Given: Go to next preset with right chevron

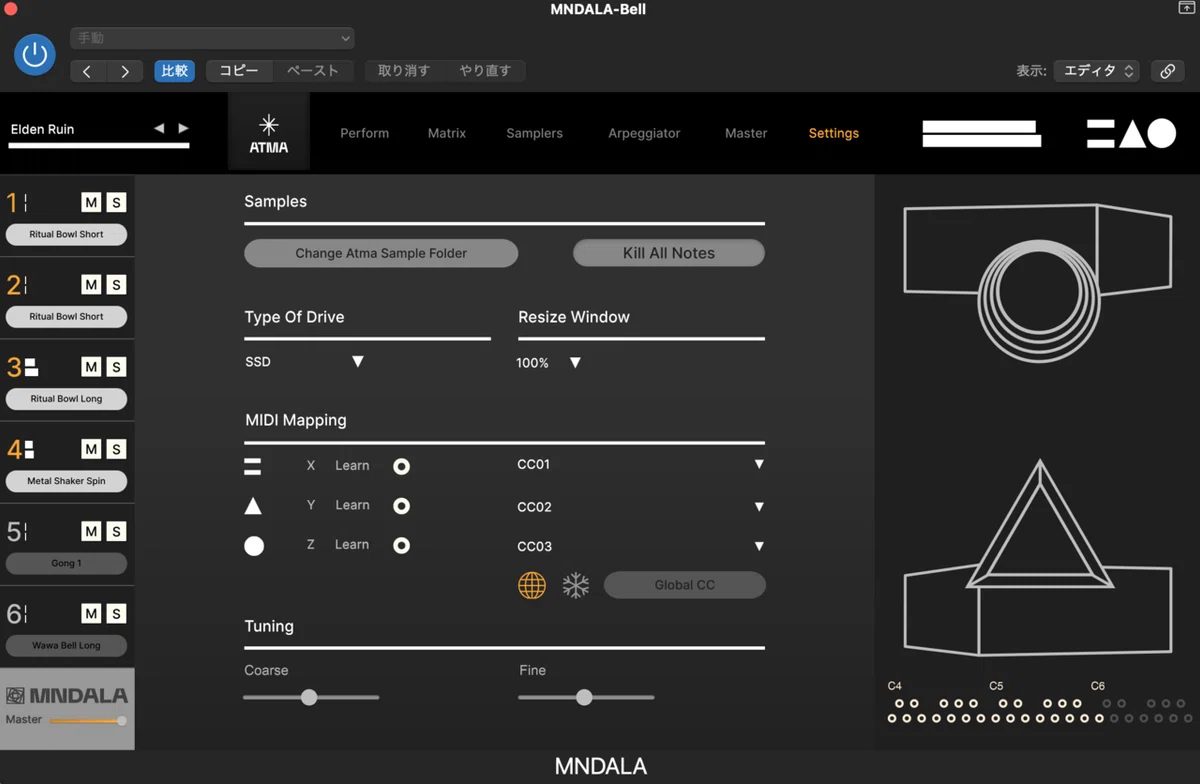Looking at the screenshot, I should click(124, 71).
